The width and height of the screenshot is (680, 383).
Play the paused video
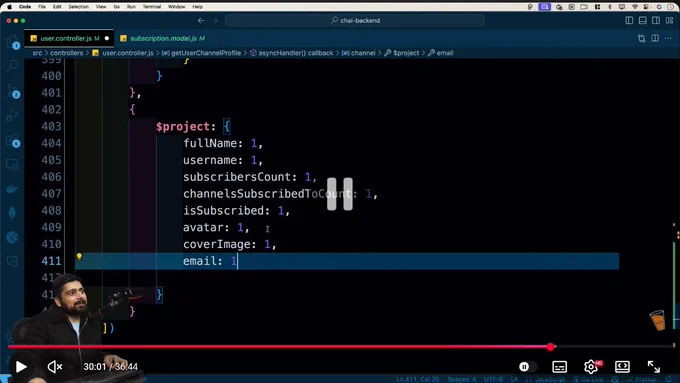(21, 367)
